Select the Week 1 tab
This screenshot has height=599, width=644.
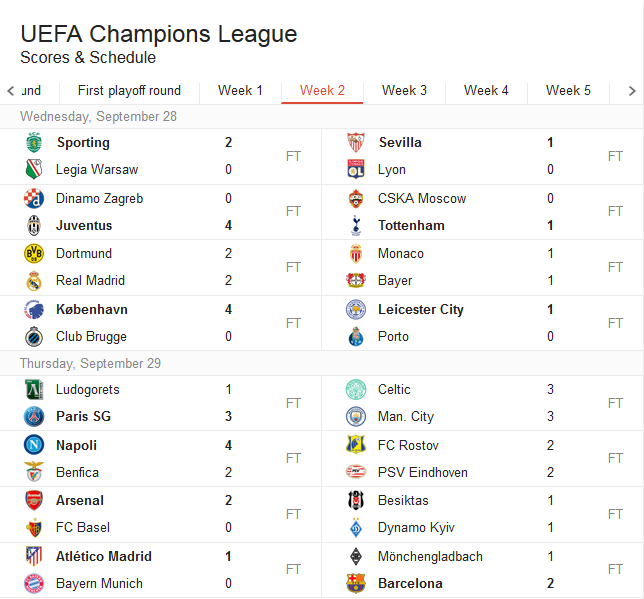[x=240, y=90]
